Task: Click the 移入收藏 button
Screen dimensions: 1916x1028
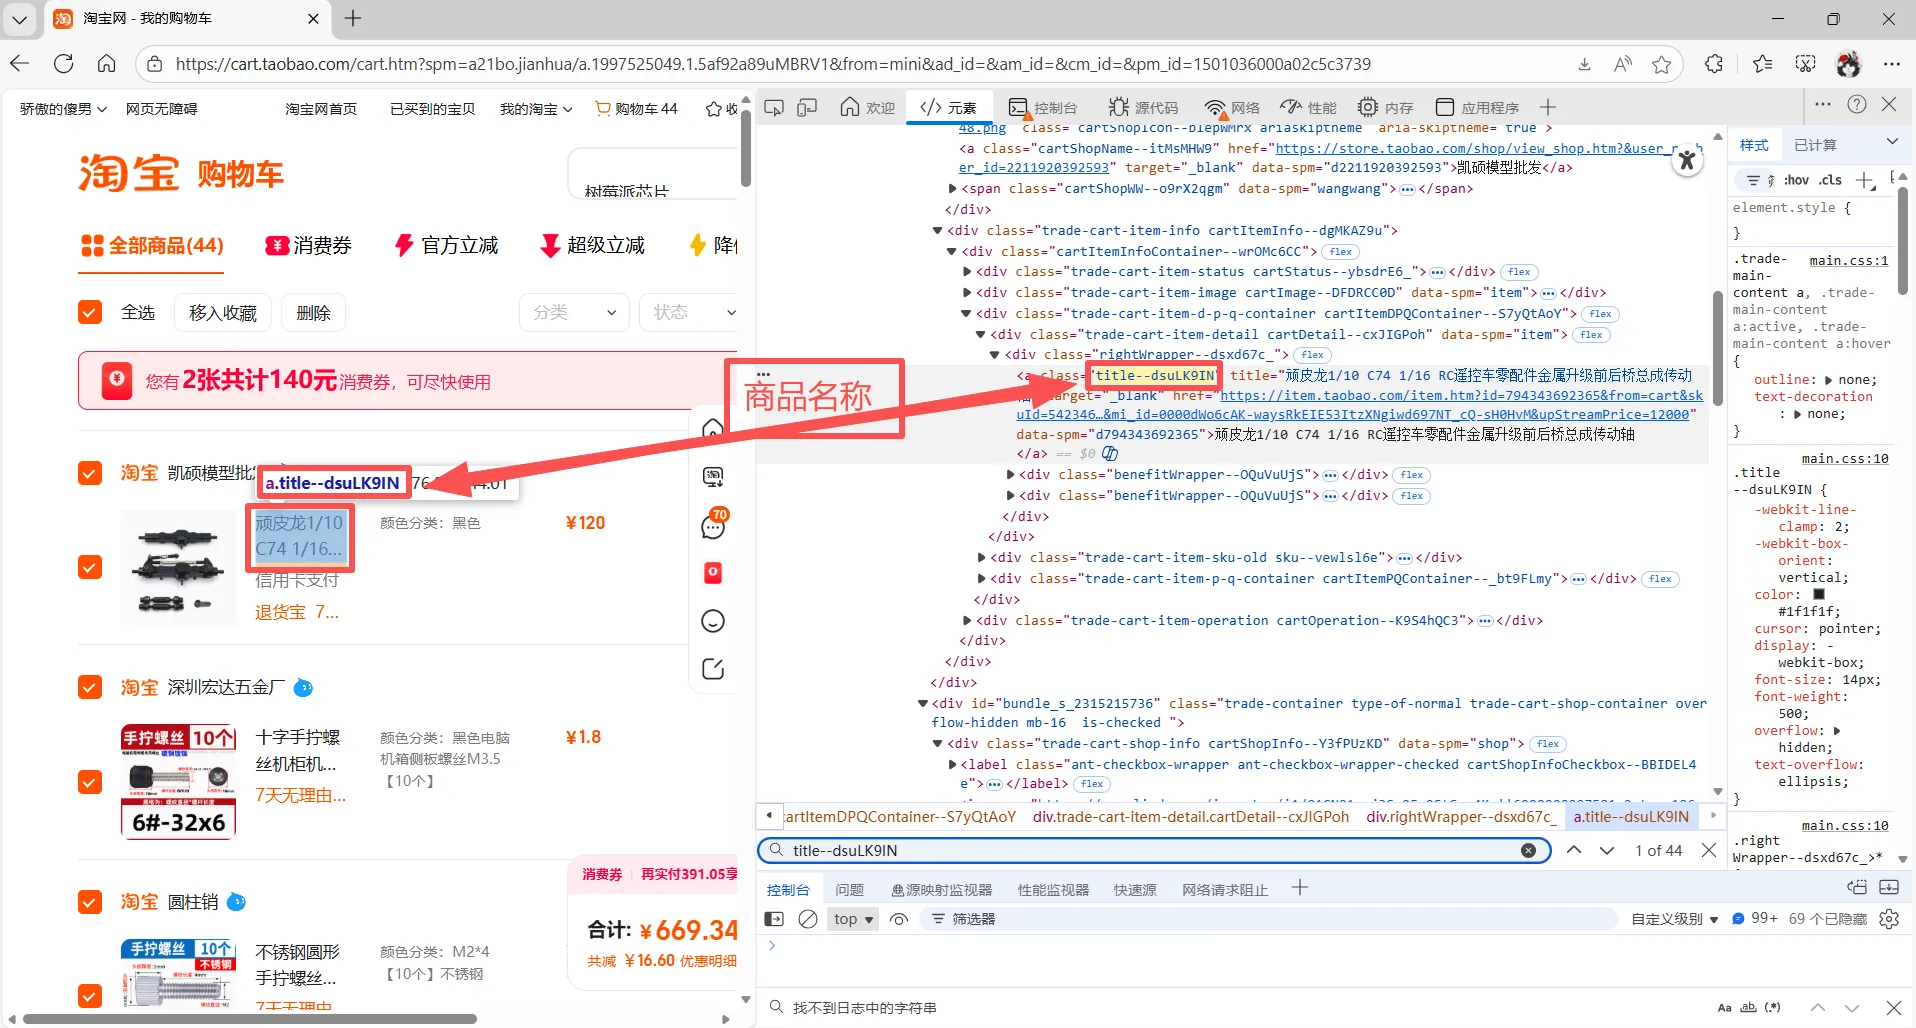Action: (223, 313)
